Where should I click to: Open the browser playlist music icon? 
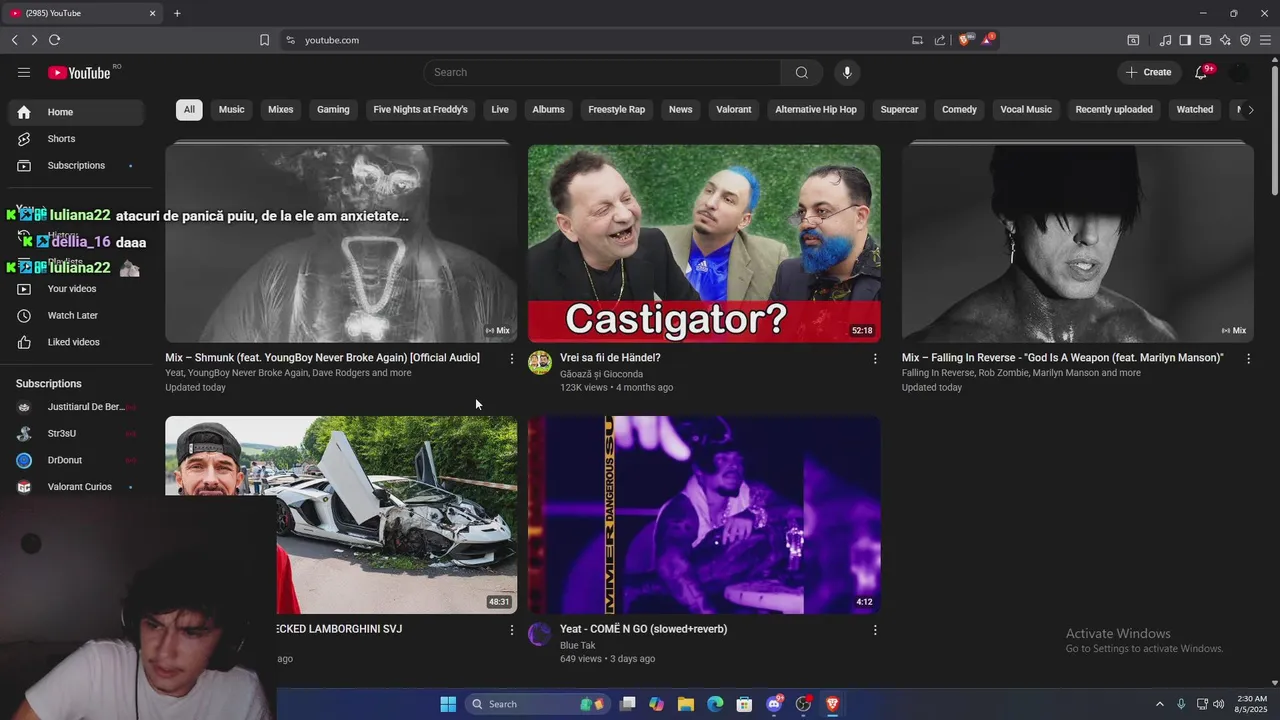click(1165, 40)
